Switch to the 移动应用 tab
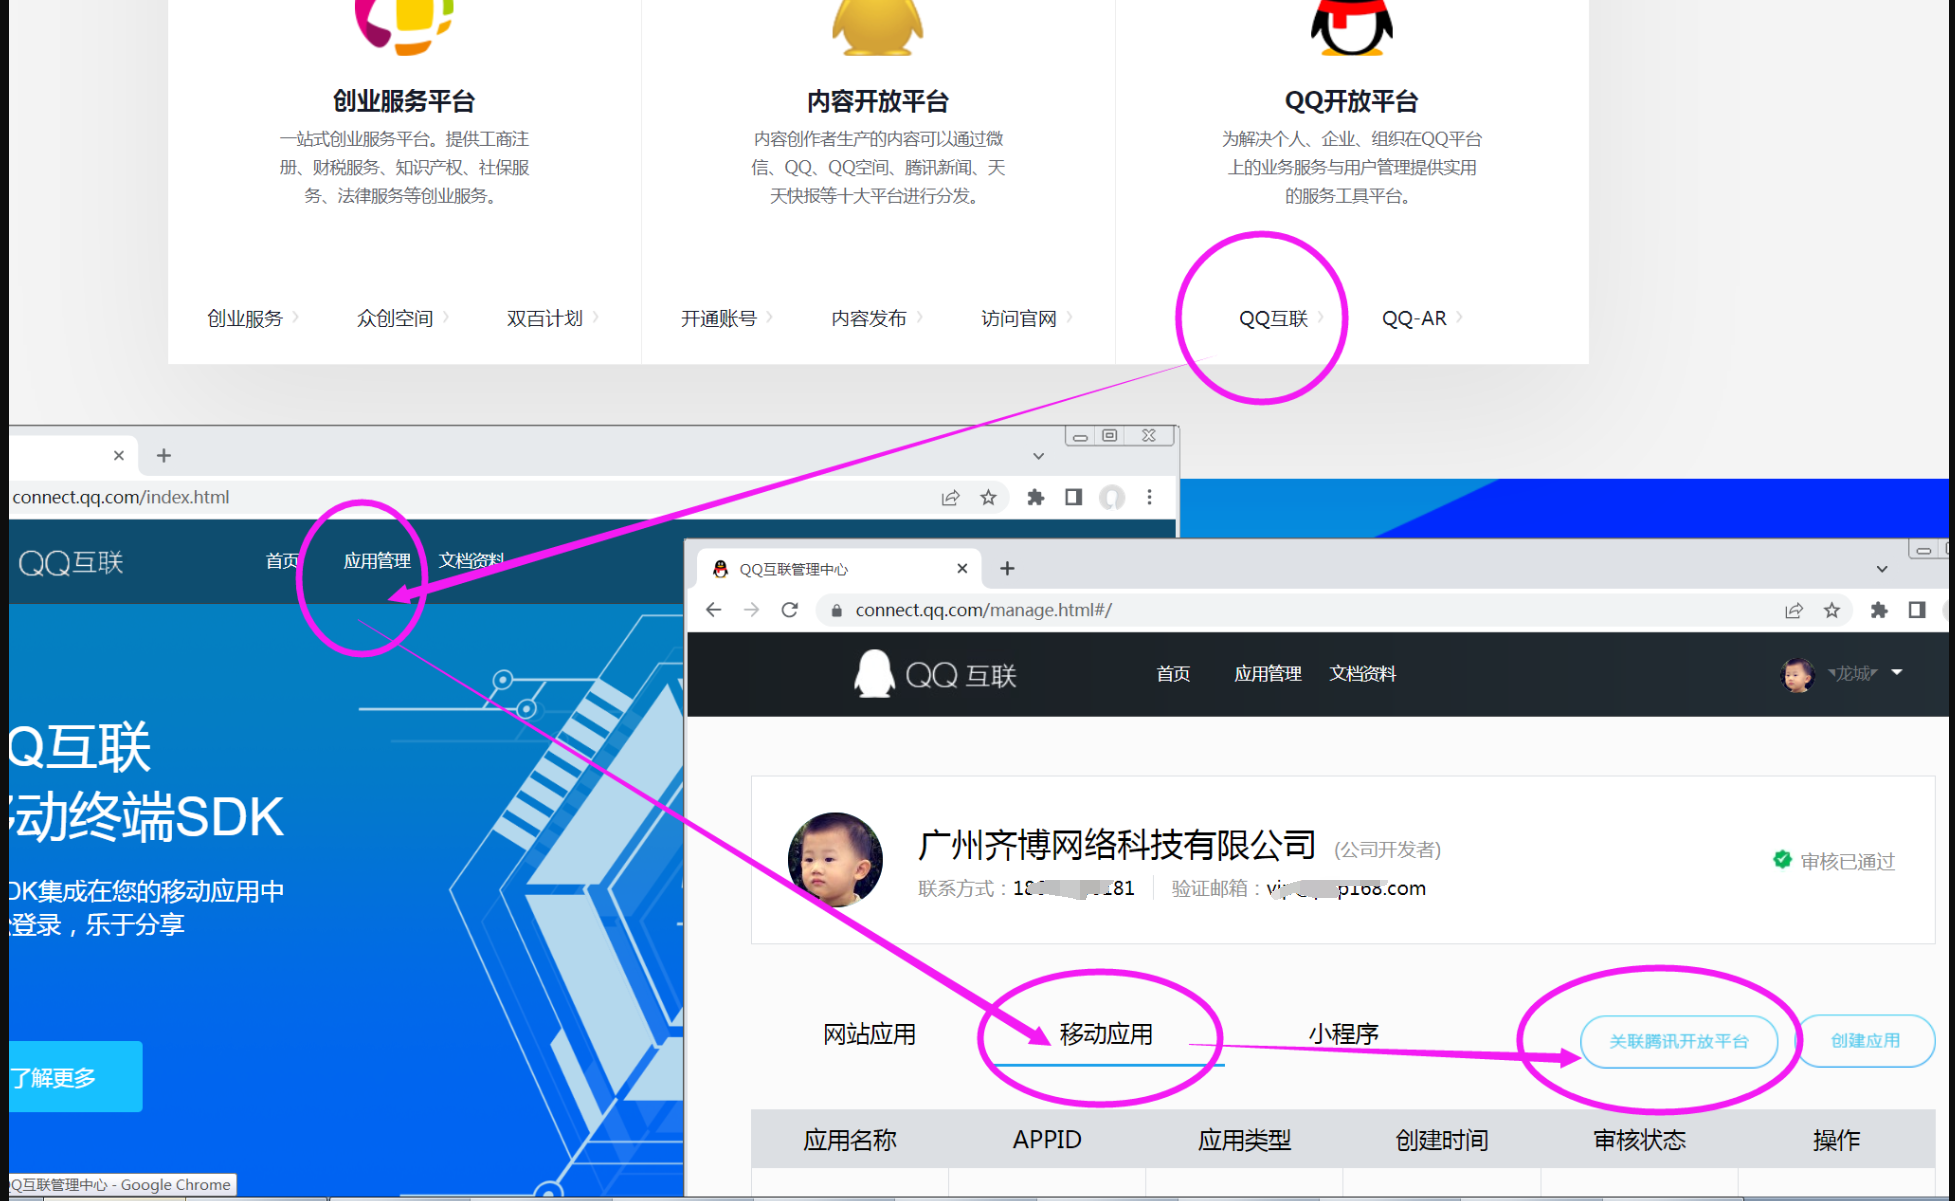 (x=1105, y=1034)
